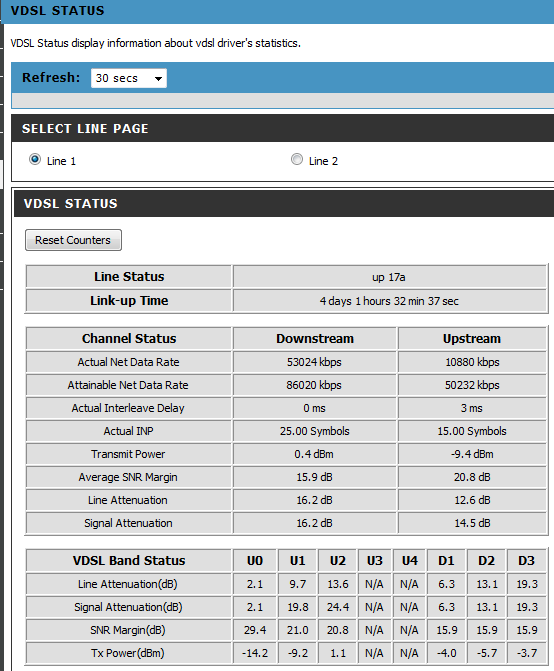Viewport: 554px width, 671px height.
Task: Click U1 line attenuation value 9.7
Action: [297, 584]
